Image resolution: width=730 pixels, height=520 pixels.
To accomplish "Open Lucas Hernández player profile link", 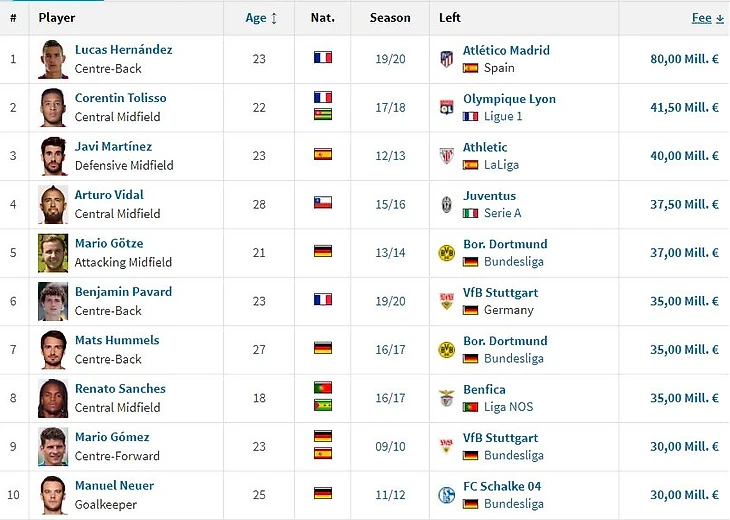I will coord(123,50).
